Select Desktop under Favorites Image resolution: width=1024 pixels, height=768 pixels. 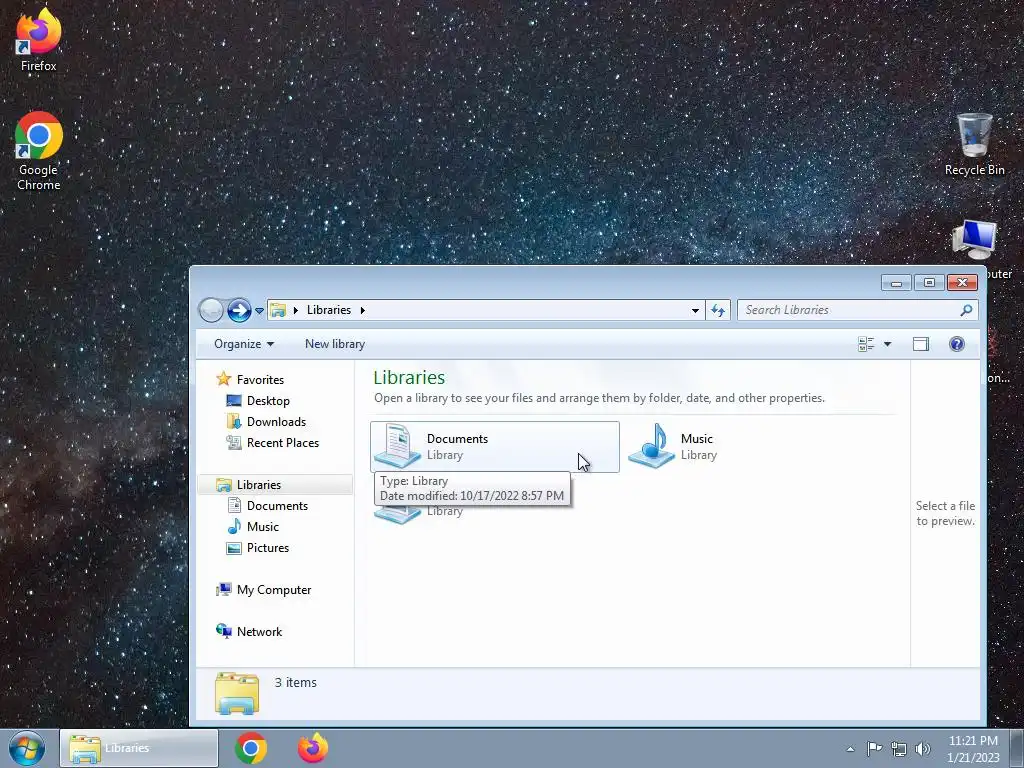pyautogui.click(x=268, y=401)
